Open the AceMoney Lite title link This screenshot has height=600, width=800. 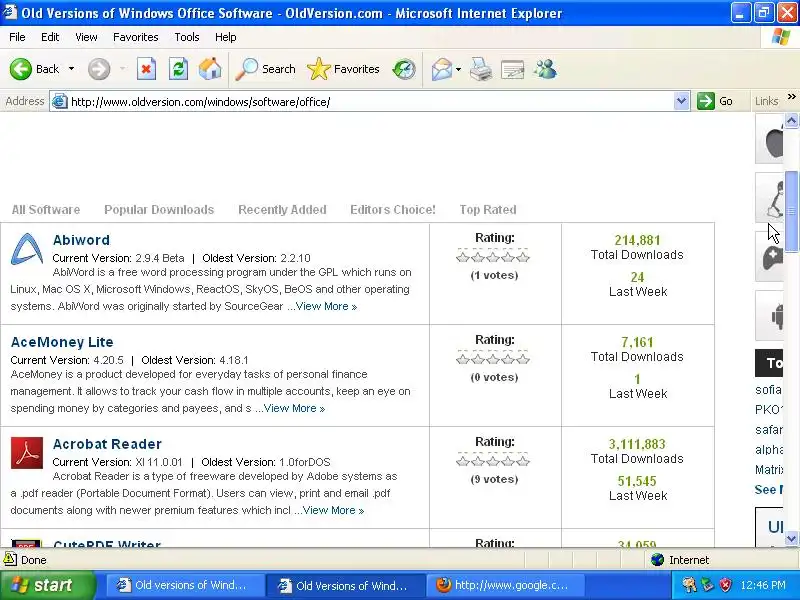coord(62,342)
